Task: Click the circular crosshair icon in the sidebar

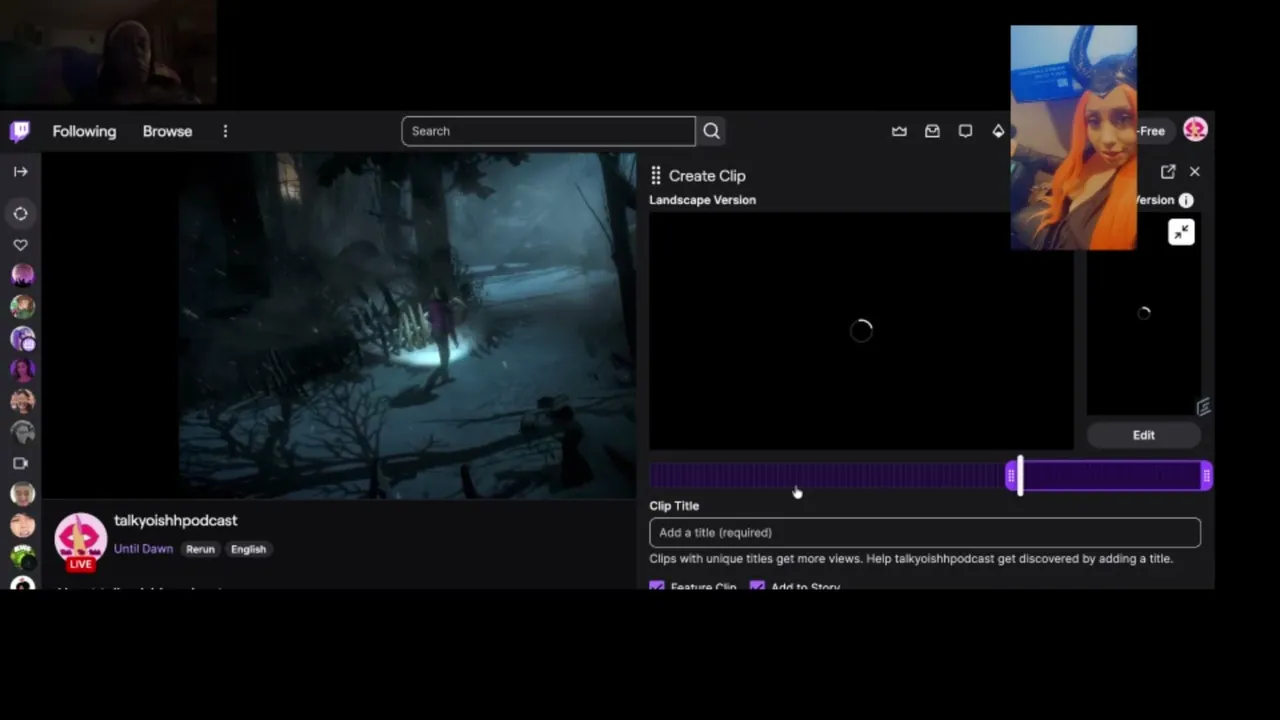Action: tap(20, 213)
